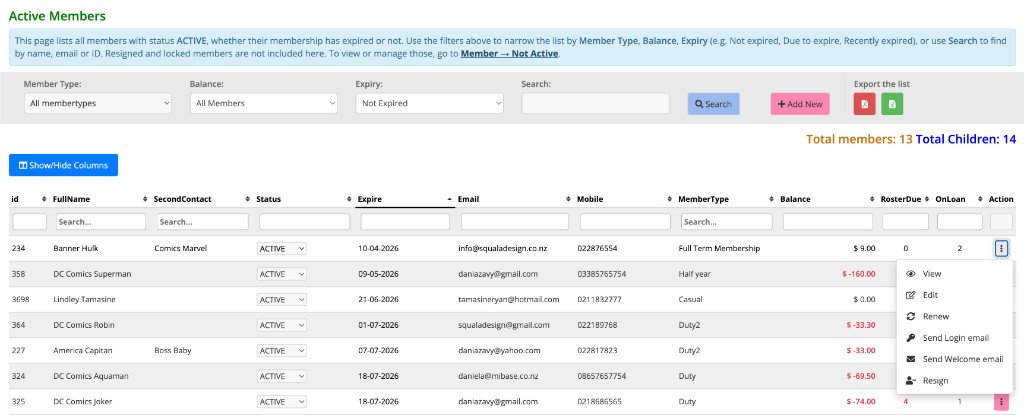This screenshot has height=415, width=1024.
Task: Click Total Children: 14 text
Action: click(x=966, y=139)
